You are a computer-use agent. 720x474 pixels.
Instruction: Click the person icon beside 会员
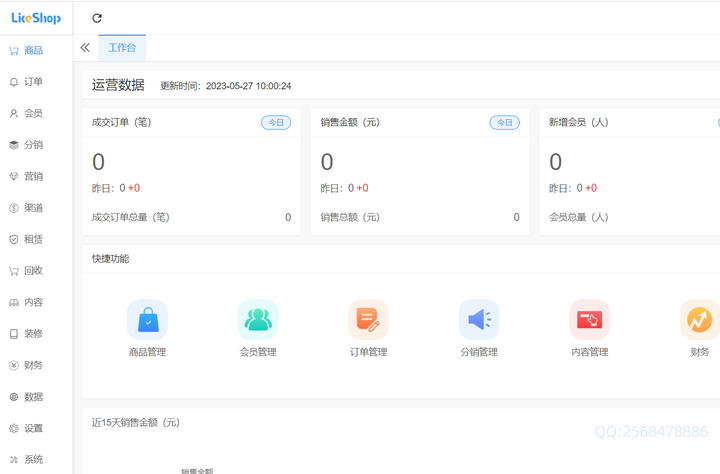pyautogui.click(x=14, y=113)
